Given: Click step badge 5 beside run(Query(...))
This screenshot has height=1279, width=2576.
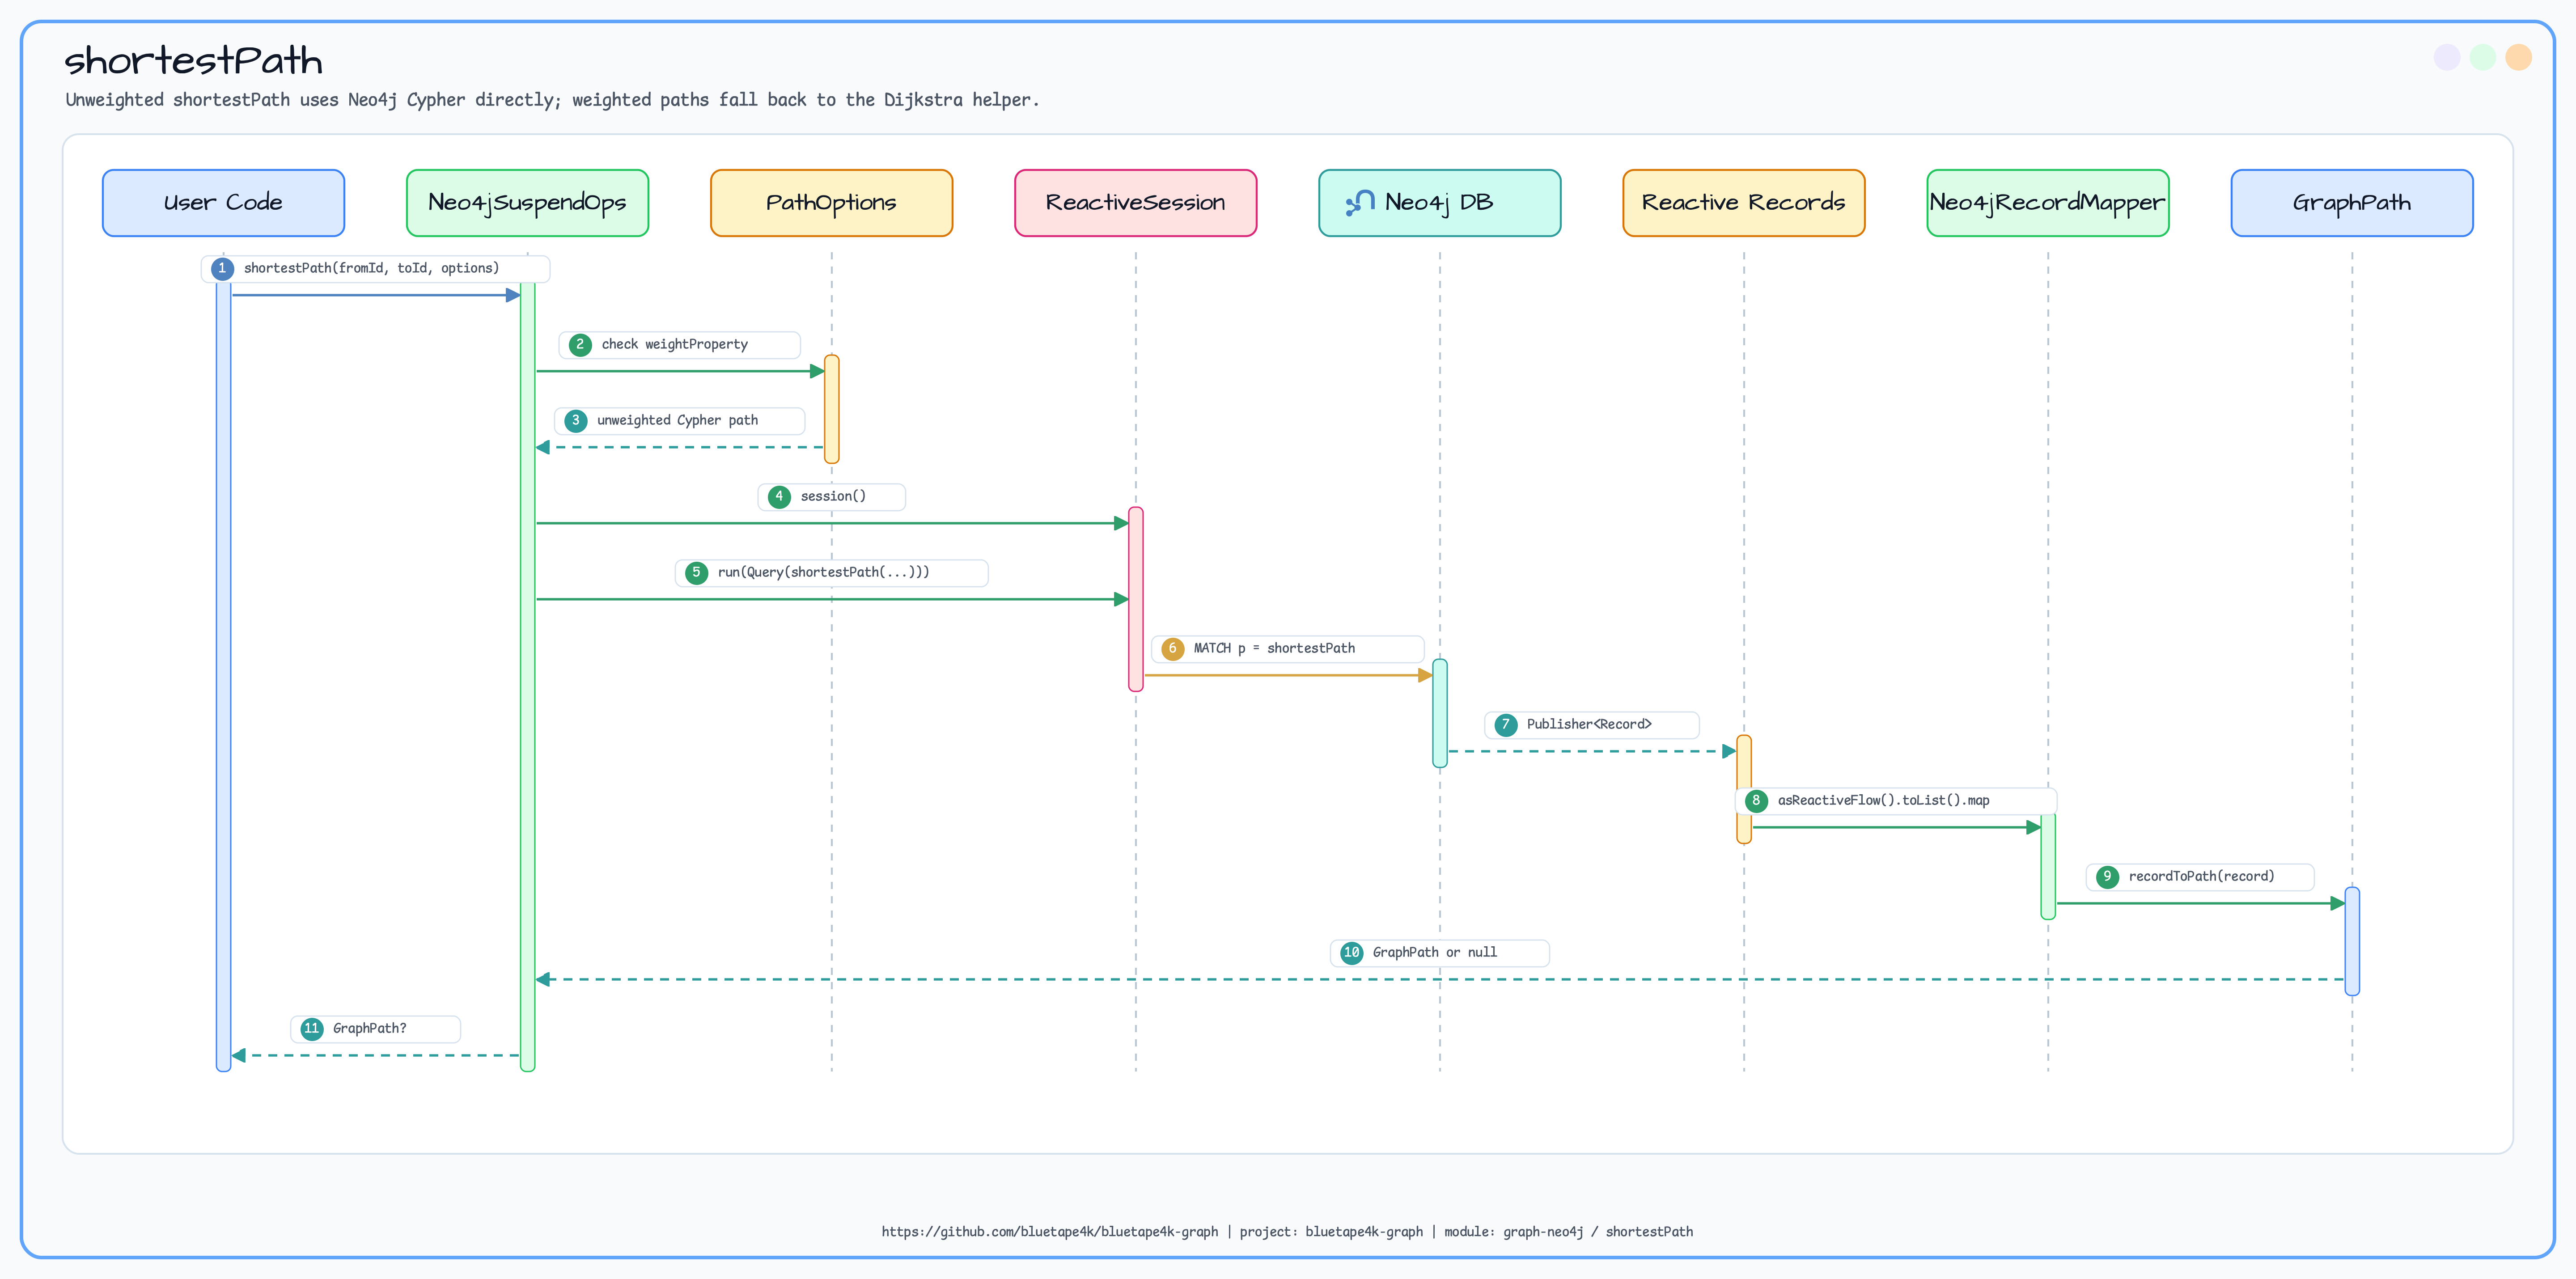Looking at the screenshot, I should pyautogui.click(x=696, y=573).
